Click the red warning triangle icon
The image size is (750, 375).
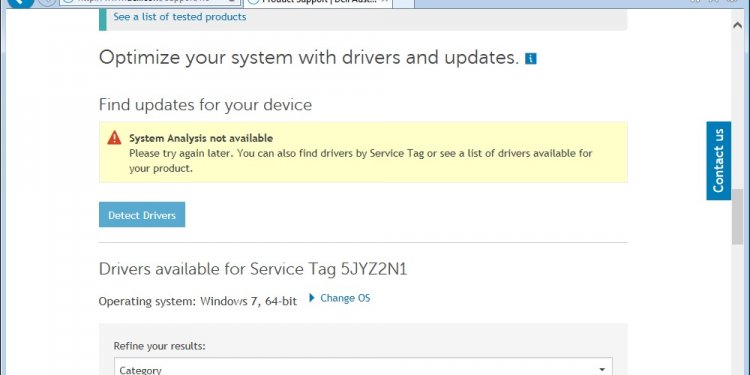click(x=114, y=138)
